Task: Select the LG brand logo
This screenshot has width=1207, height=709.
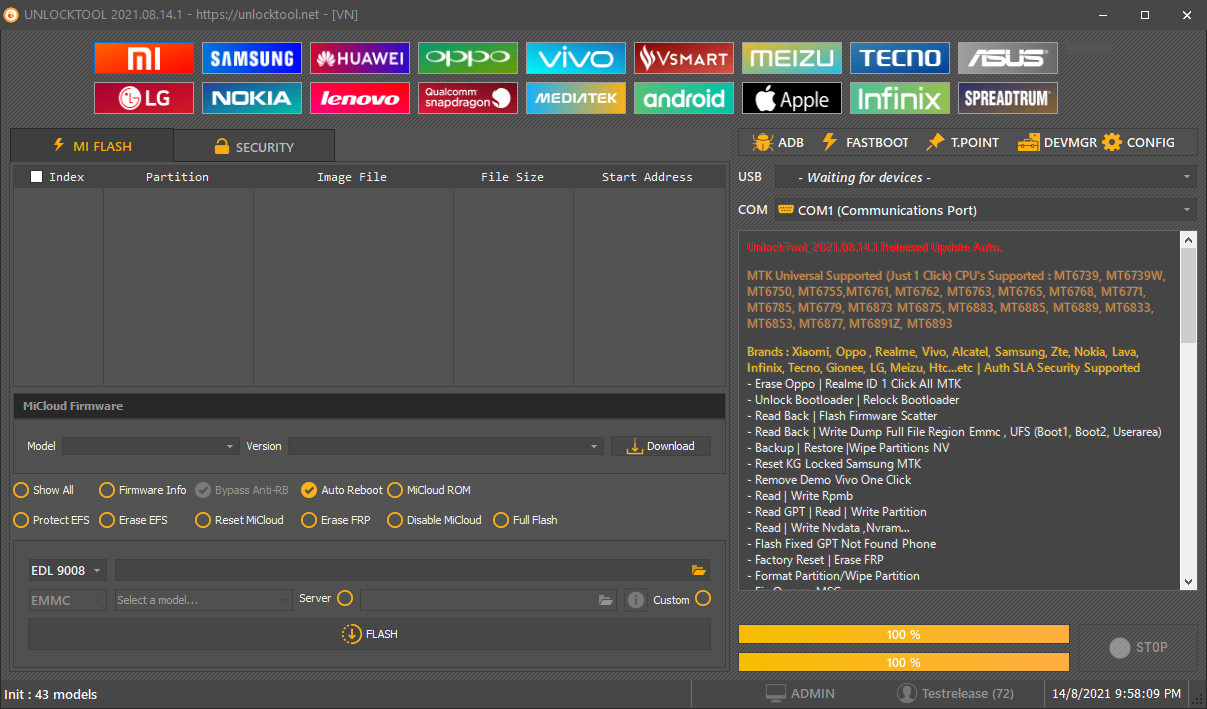Action: pos(144,98)
